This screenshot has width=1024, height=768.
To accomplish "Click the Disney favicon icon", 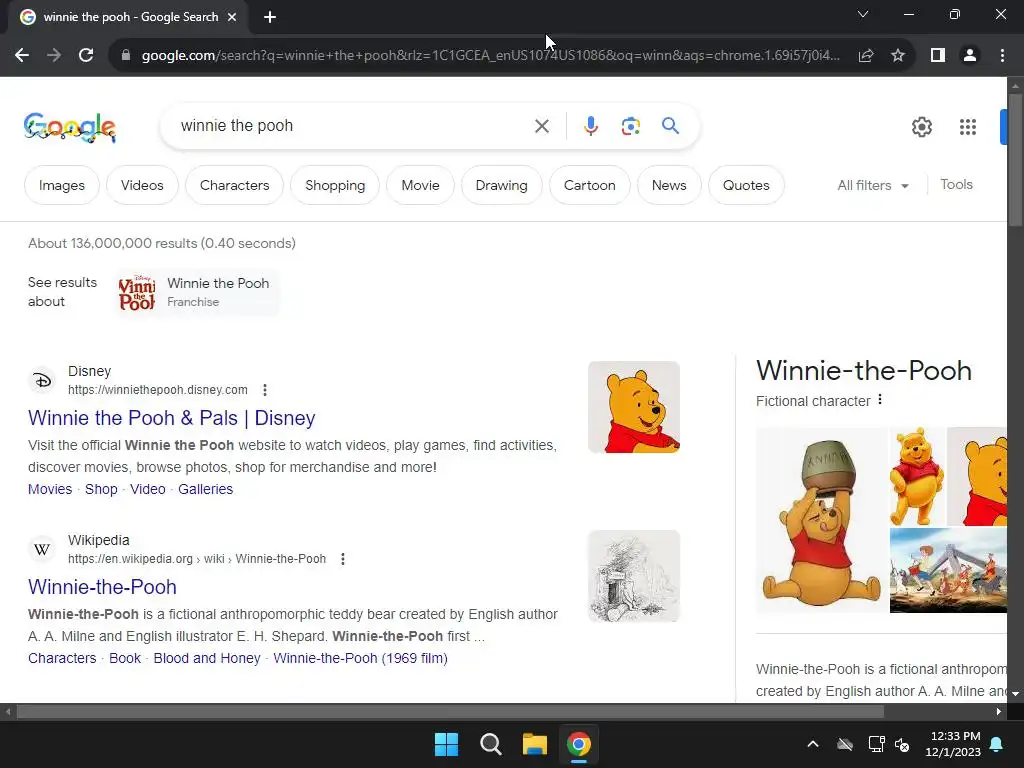I will (x=42, y=380).
